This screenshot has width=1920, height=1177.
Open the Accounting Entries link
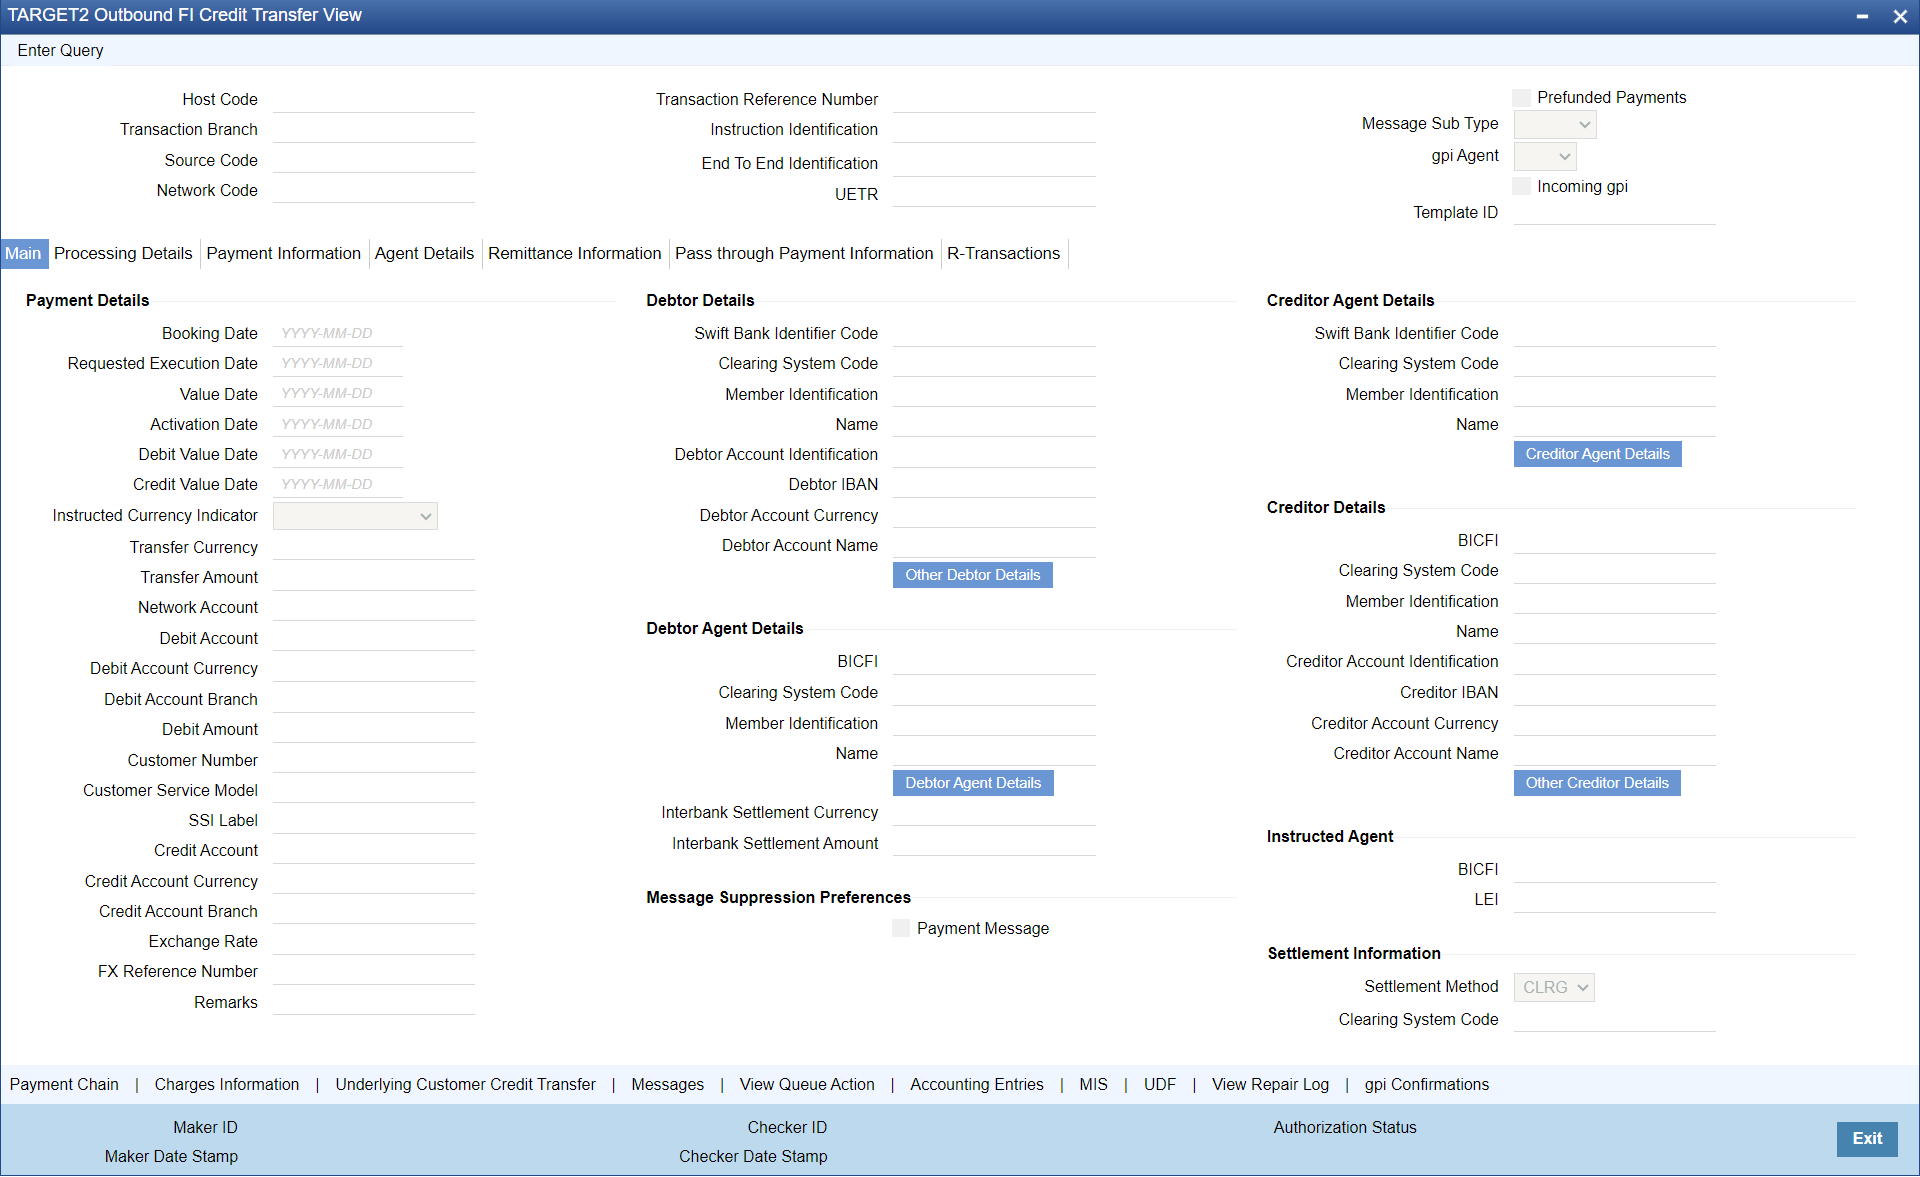977,1085
